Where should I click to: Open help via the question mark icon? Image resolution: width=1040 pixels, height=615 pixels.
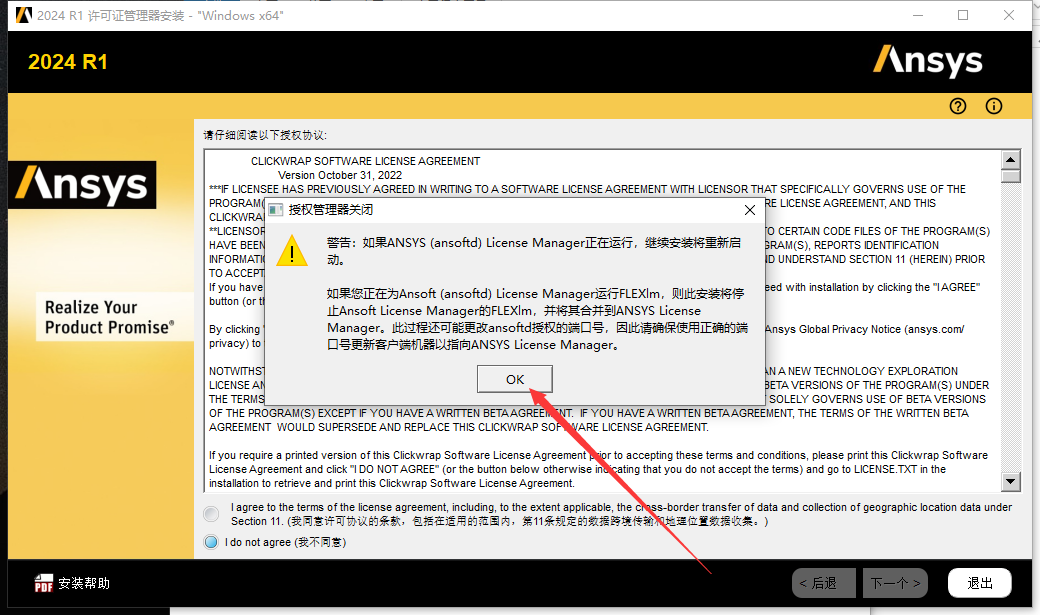pyautogui.click(x=957, y=106)
